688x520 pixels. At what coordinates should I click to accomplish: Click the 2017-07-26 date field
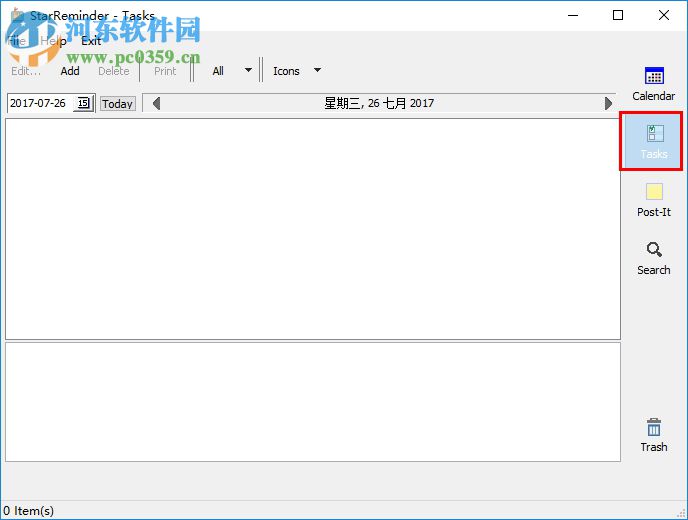(x=39, y=103)
